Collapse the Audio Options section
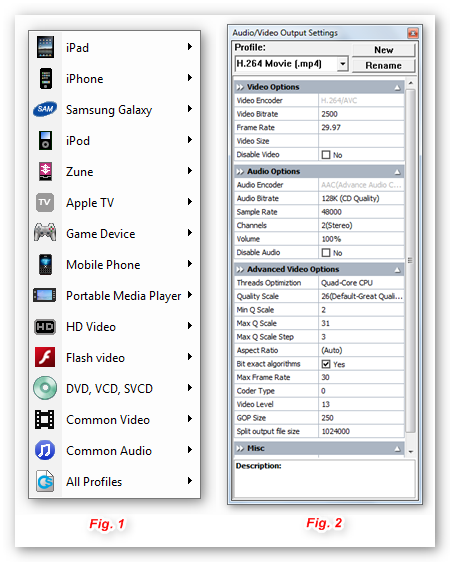Screen dimensions: 450x562 pyautogui.click(x=397, y=172)
